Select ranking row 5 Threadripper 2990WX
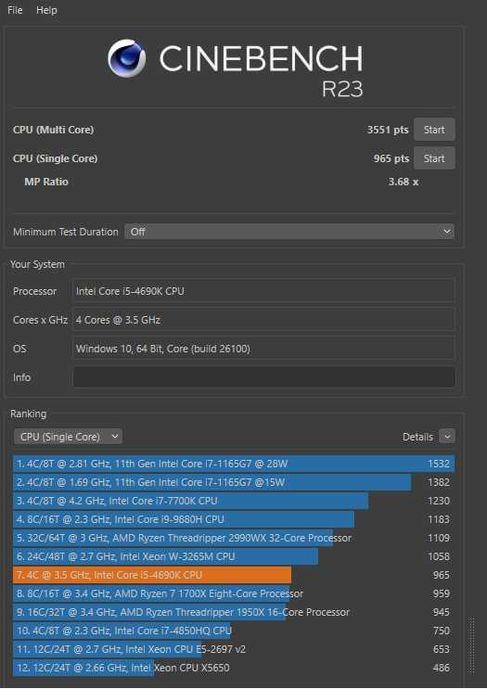Image resolution: width=487 pixels, height=699 pixels. pyautogui.click(x=234, y=538)
